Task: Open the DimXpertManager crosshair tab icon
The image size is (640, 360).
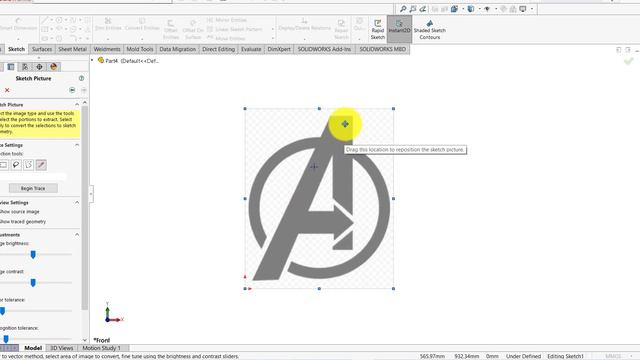Action: pos(39,67)
